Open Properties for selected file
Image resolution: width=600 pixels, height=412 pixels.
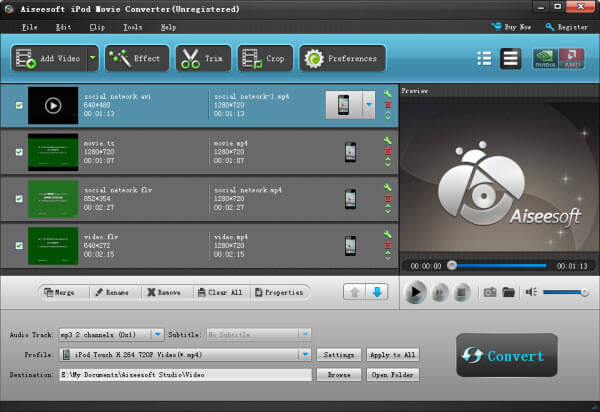(x=279, y=293)
